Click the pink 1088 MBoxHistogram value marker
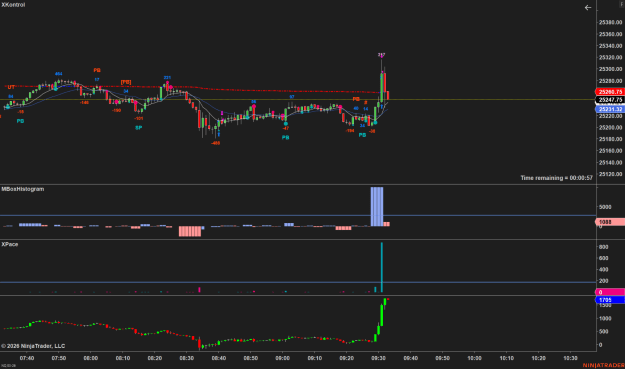The height and width of the screenshot is (369, 625). 609,222
